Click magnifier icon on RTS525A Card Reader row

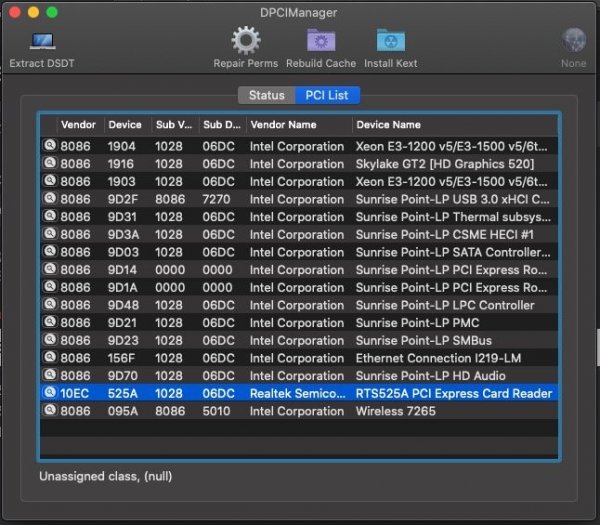tap(49, 393)
